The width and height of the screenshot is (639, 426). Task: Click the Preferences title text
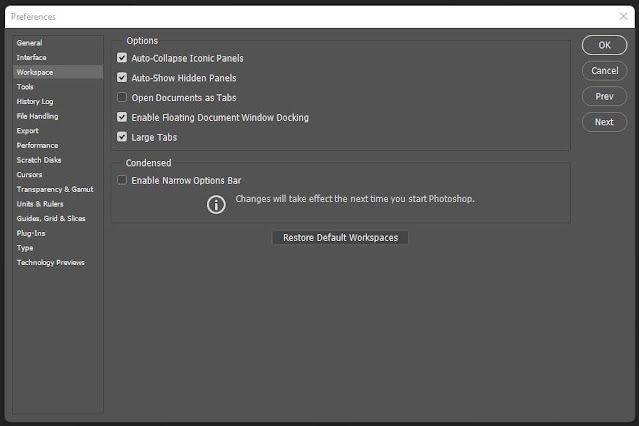pos(33,17)
